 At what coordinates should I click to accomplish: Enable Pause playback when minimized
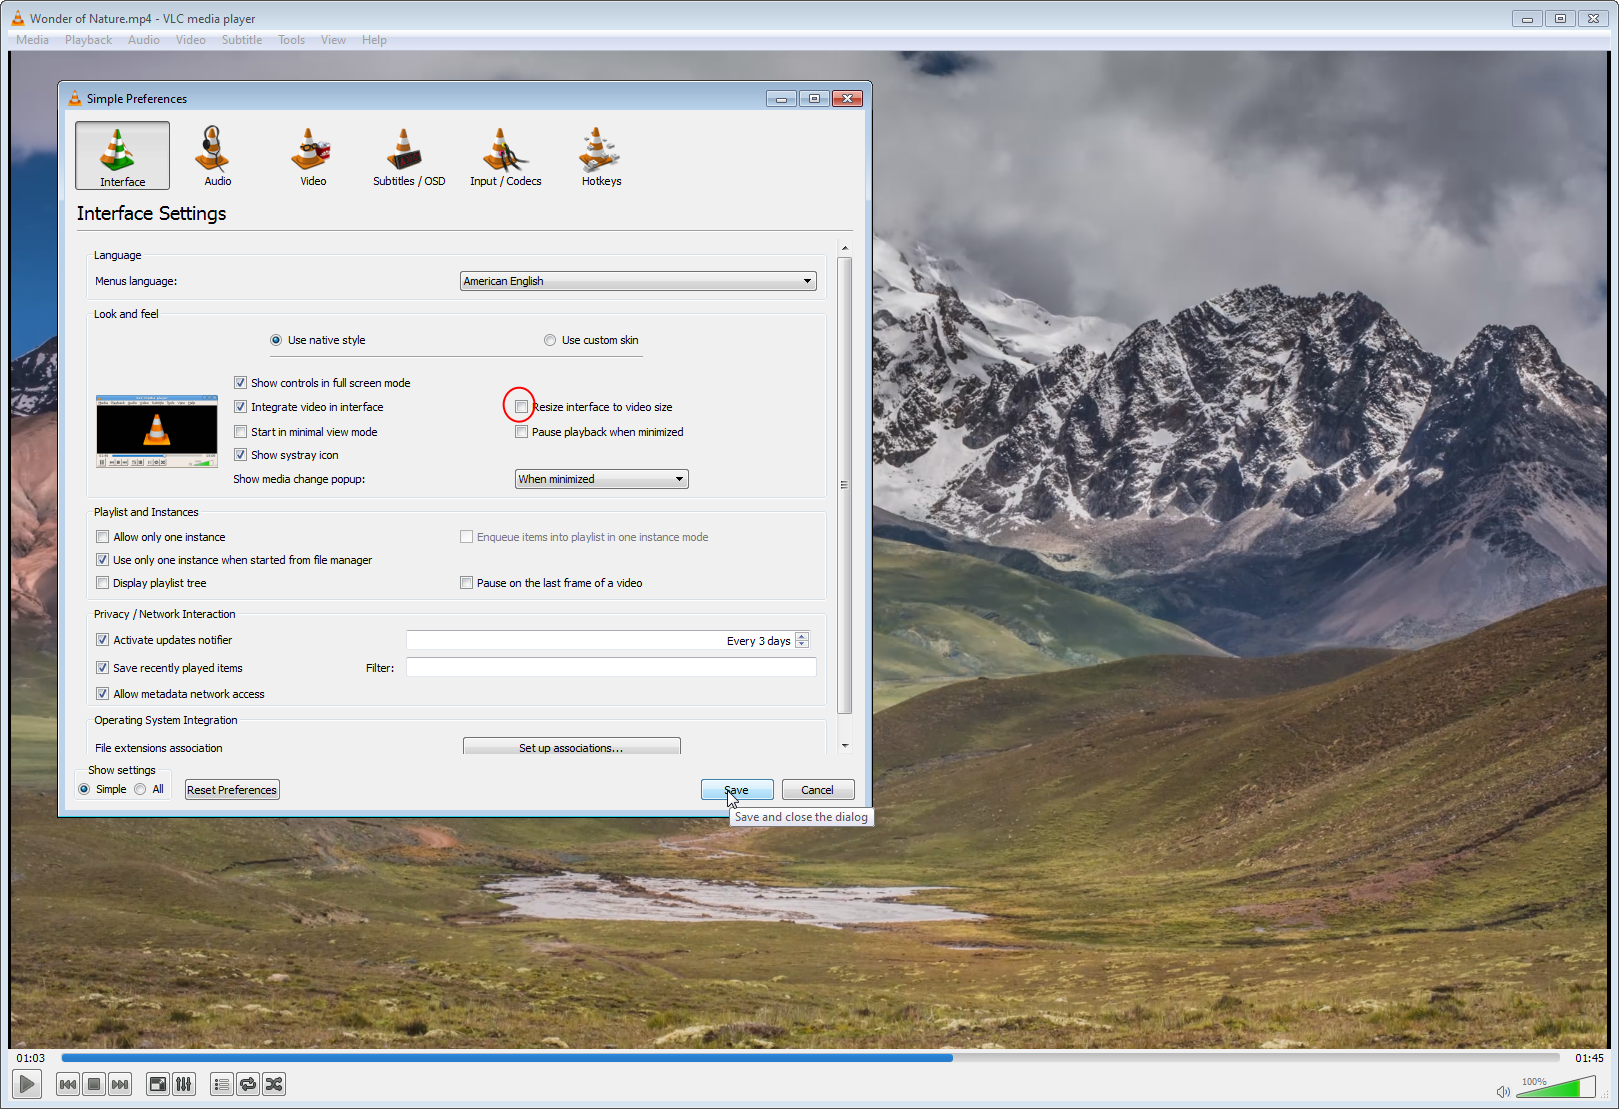[521, 431]
